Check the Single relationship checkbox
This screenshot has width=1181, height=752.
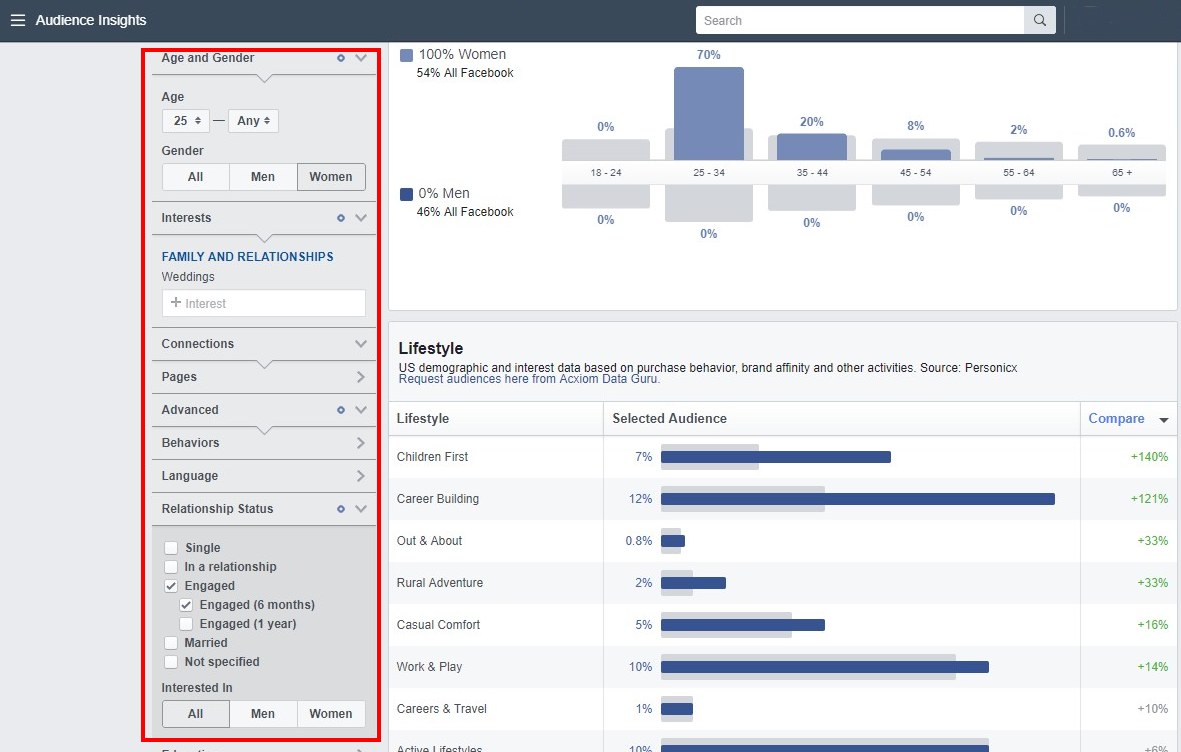(x=170, y=547)
